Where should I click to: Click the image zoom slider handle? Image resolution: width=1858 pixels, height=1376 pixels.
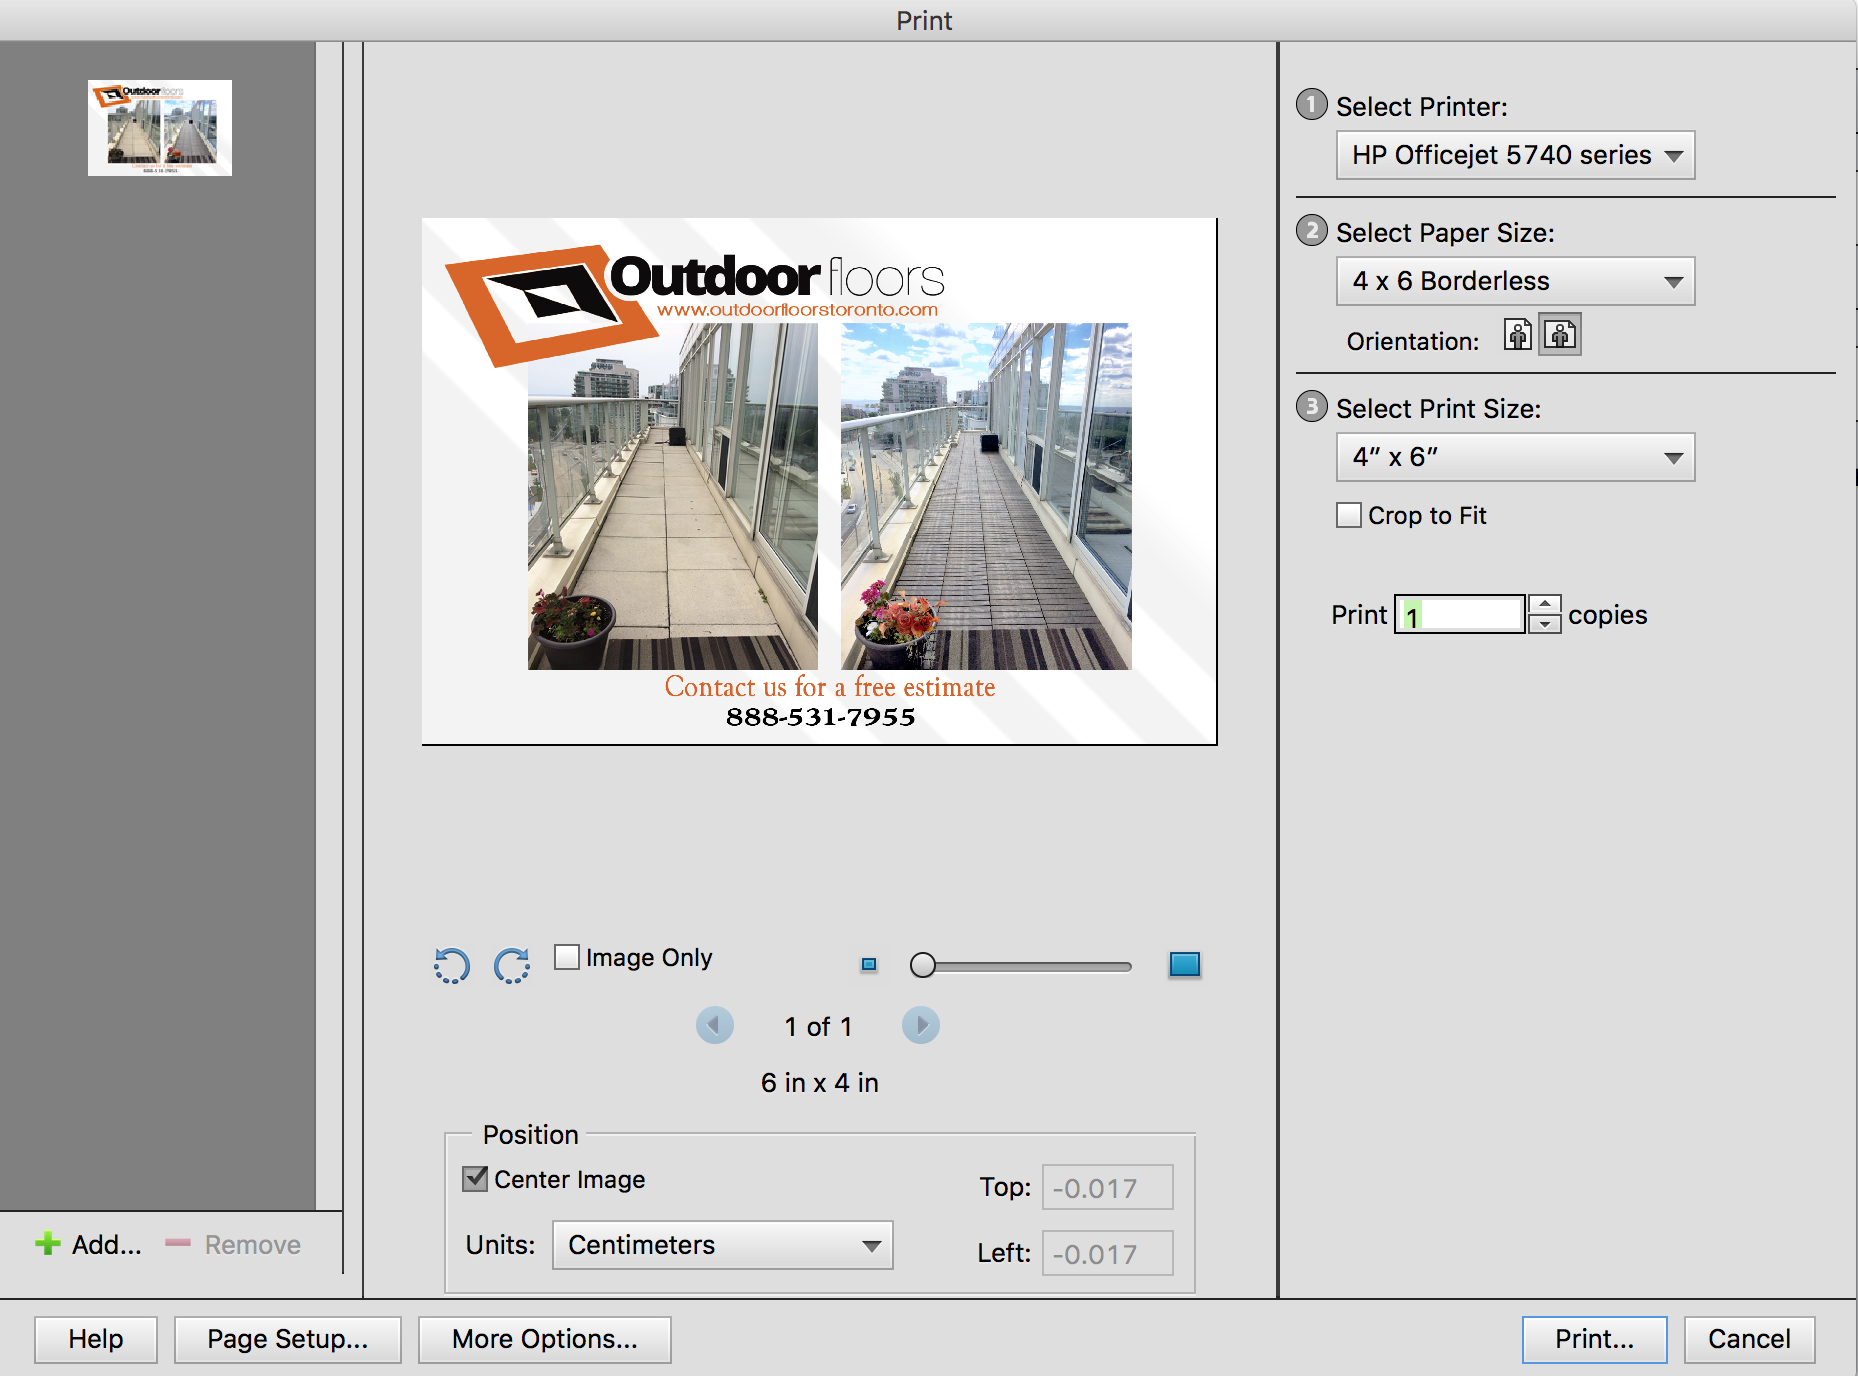click(x=923, y=965)
